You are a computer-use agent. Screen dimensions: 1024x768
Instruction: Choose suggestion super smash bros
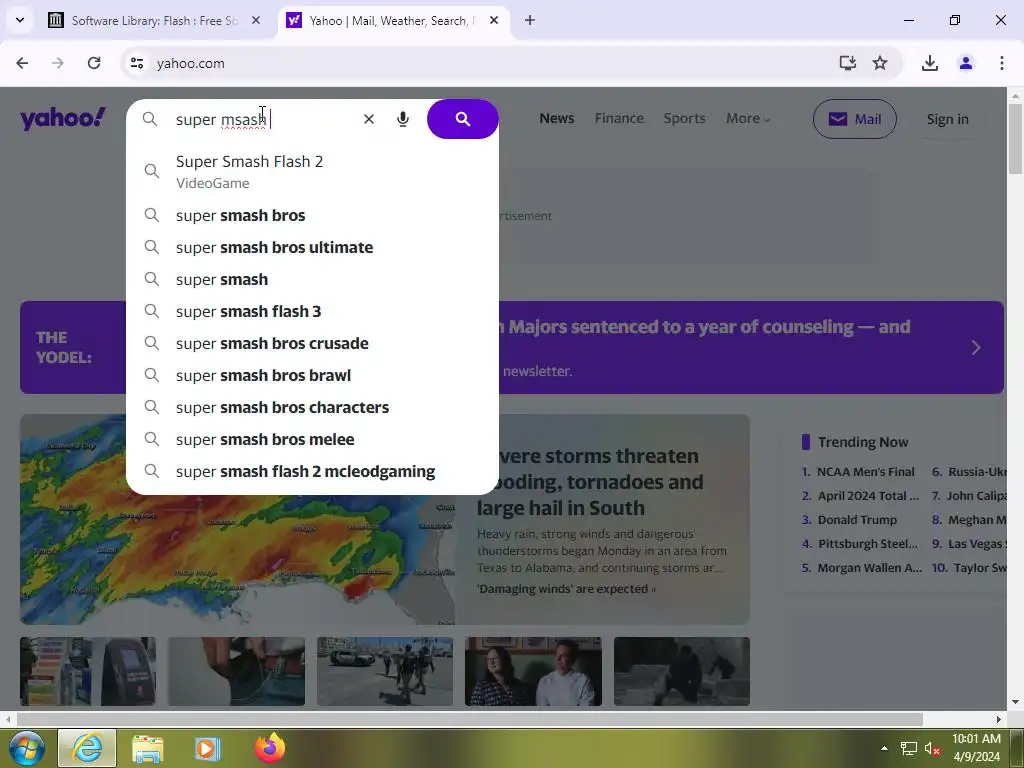(312, 216)
